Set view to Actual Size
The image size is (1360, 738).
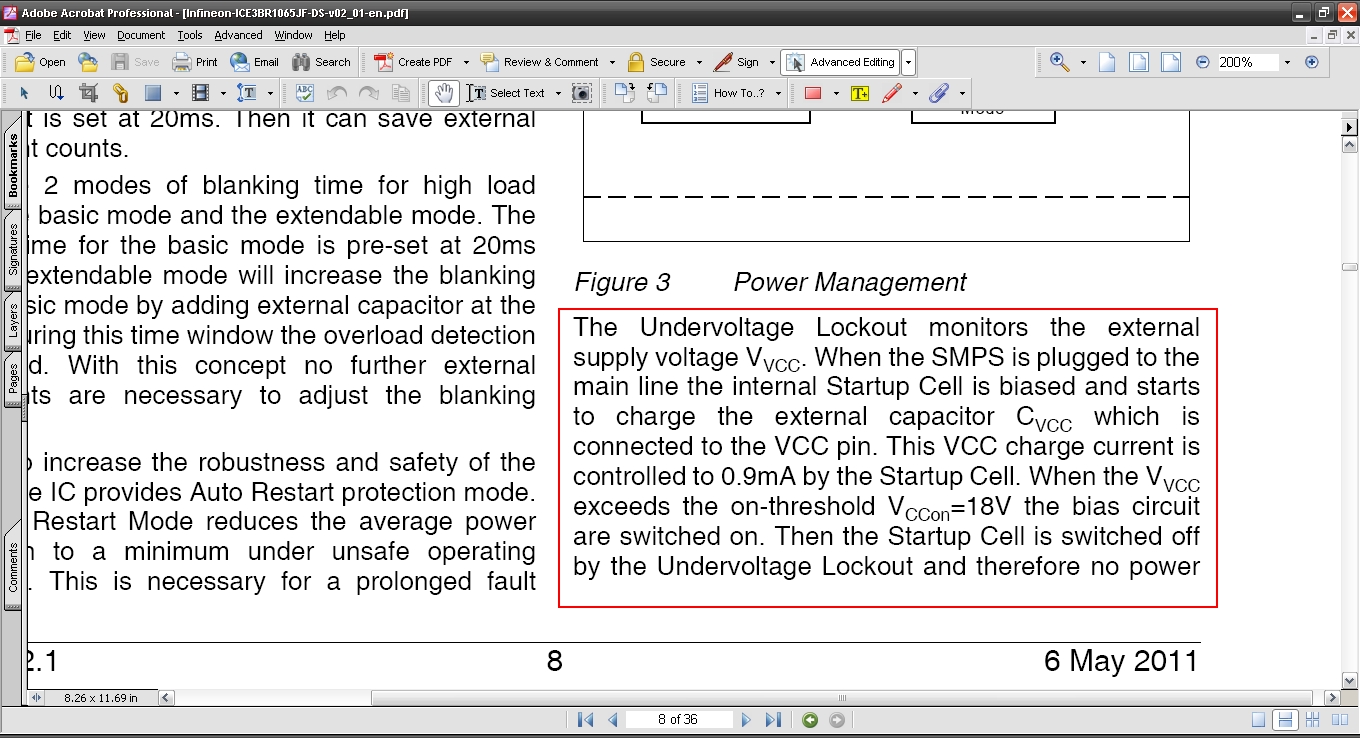coord(1107,62)
